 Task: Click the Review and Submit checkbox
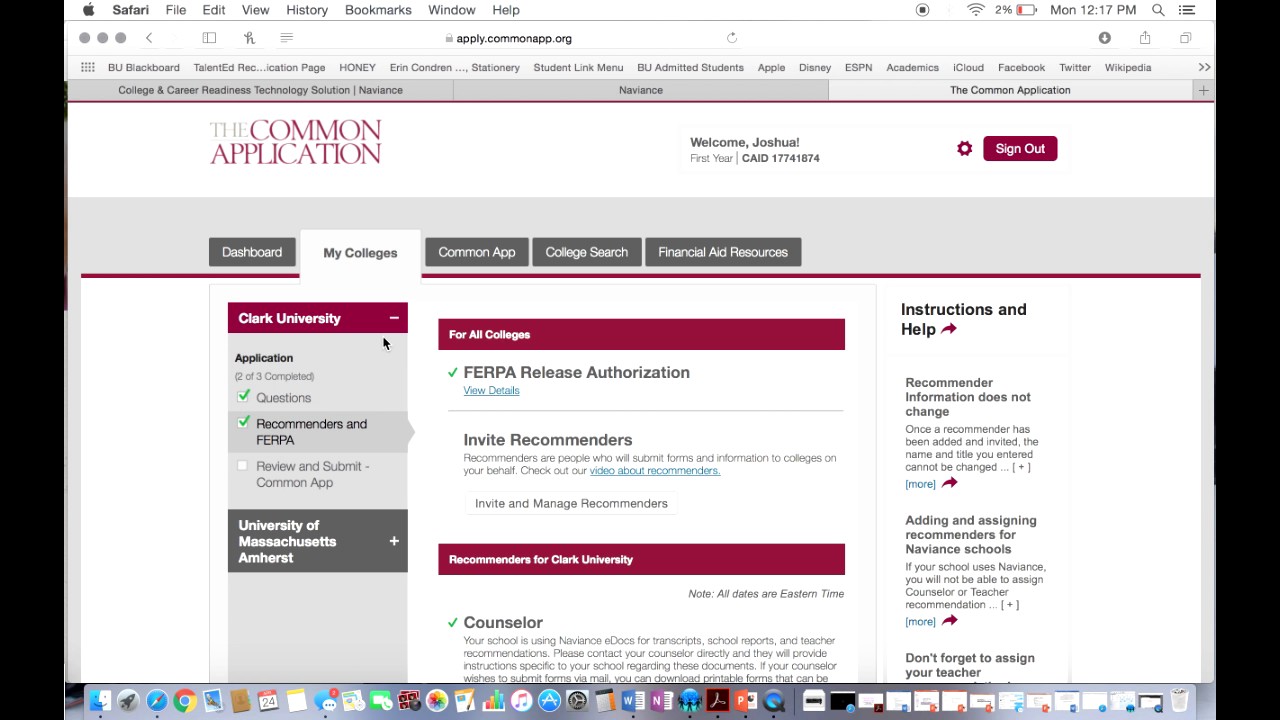point(242,465)
